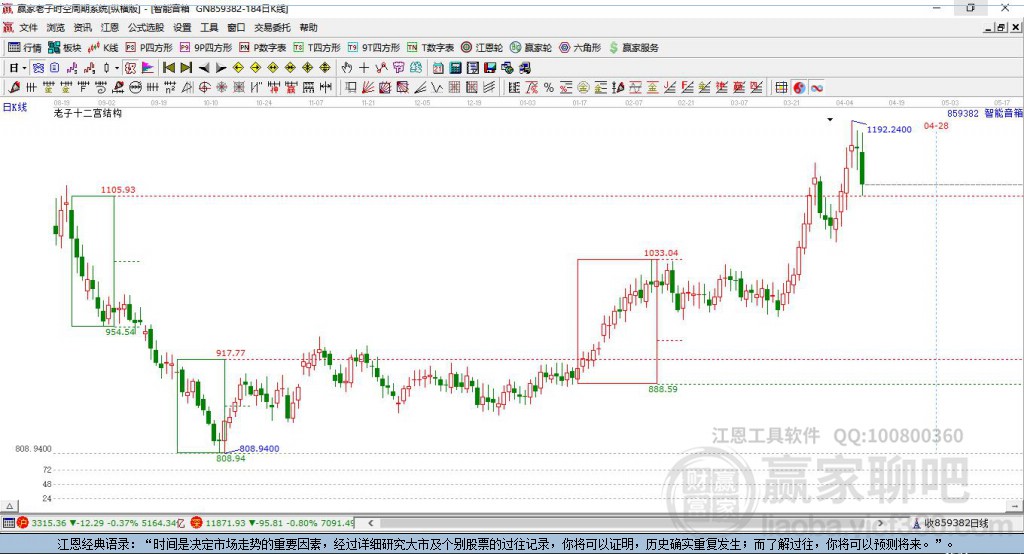Screen dimensions: 1024x554
Task: Open the 公式选股 menu
Action: coord(146,27)
